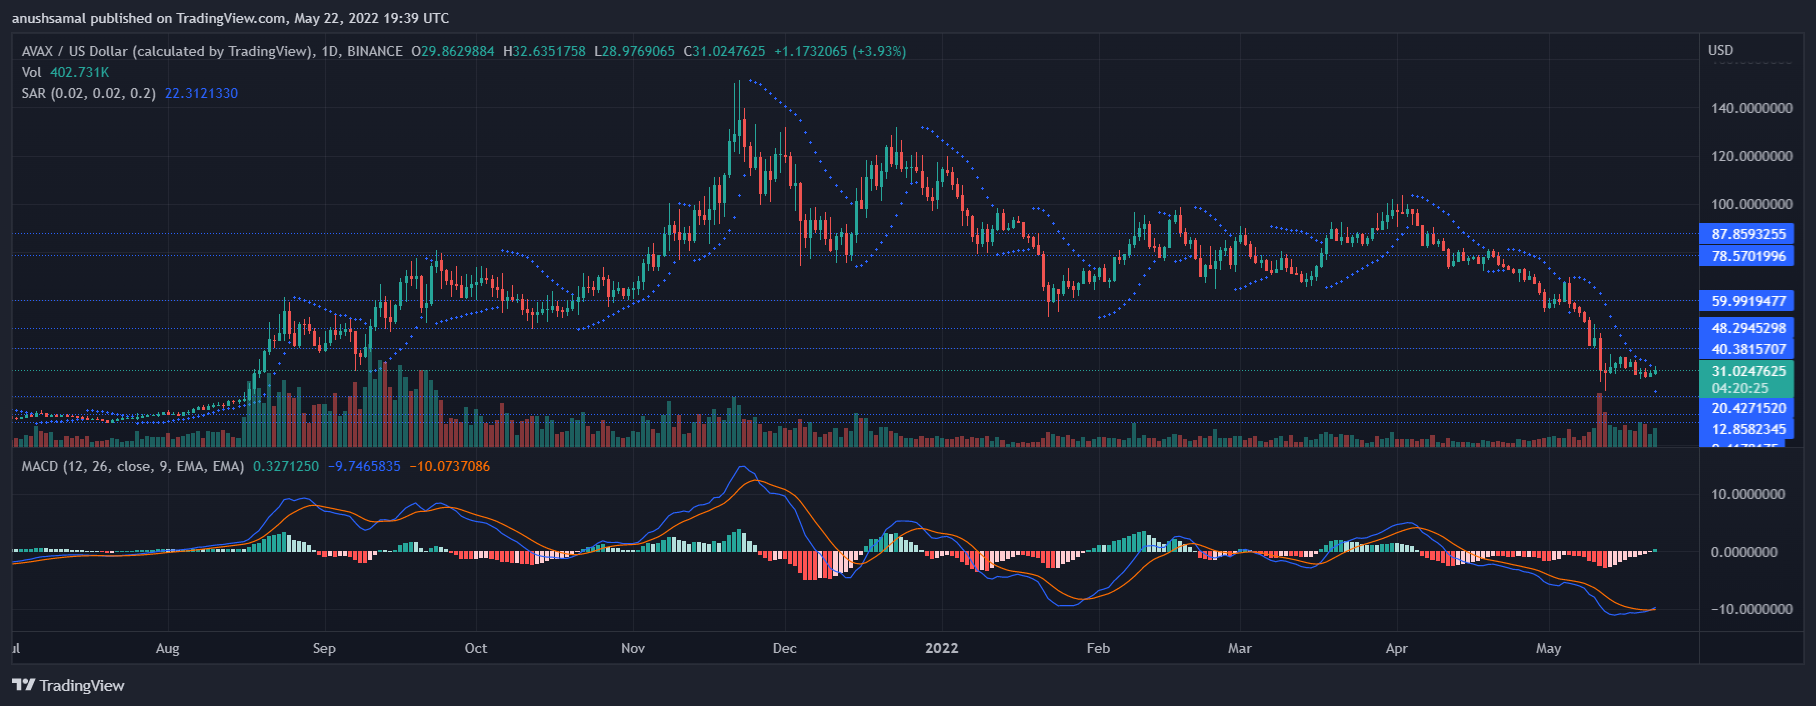Click the close price C31.0247625

725,51
